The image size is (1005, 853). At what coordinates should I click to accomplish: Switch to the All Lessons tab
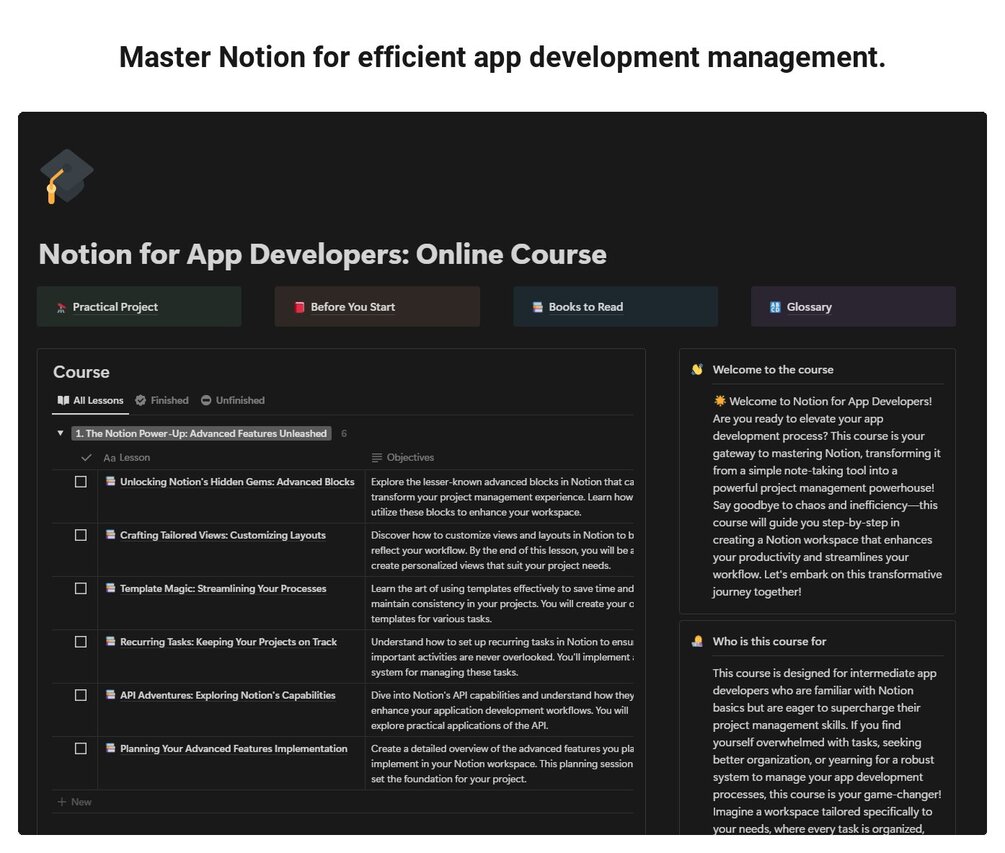(x=90, y=401)
